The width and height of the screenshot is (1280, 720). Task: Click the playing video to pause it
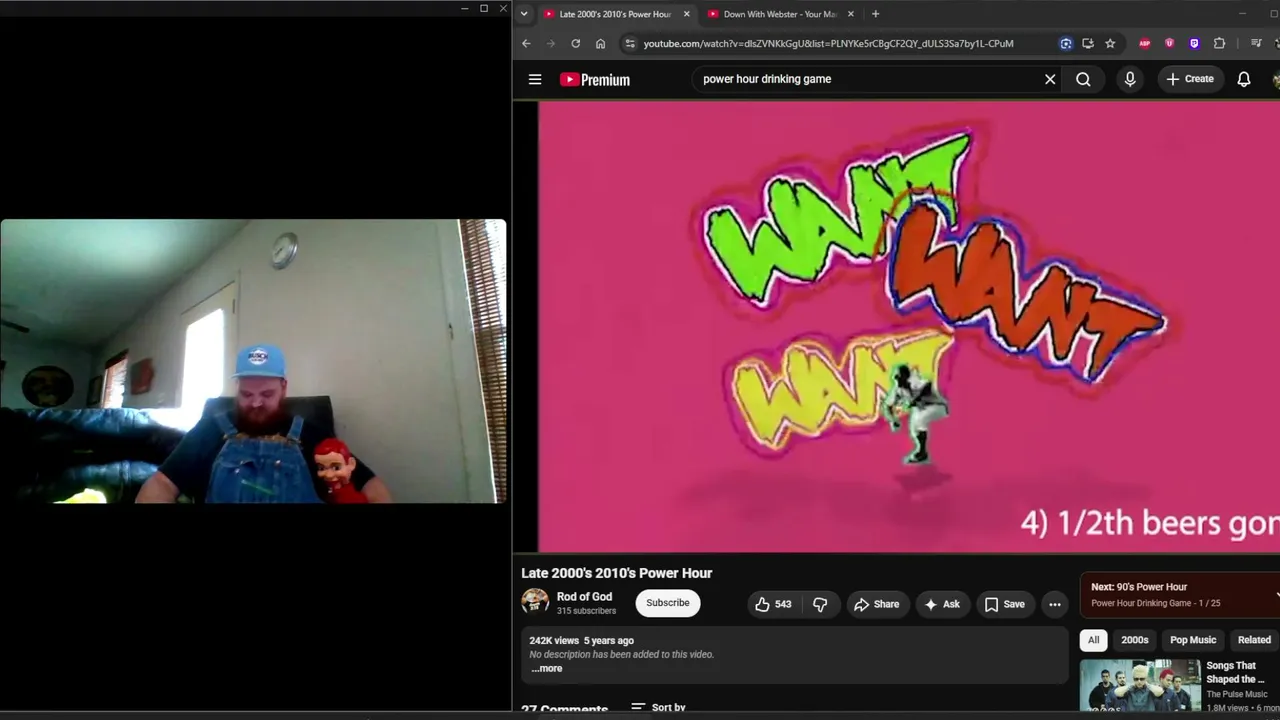click(909, 326)
